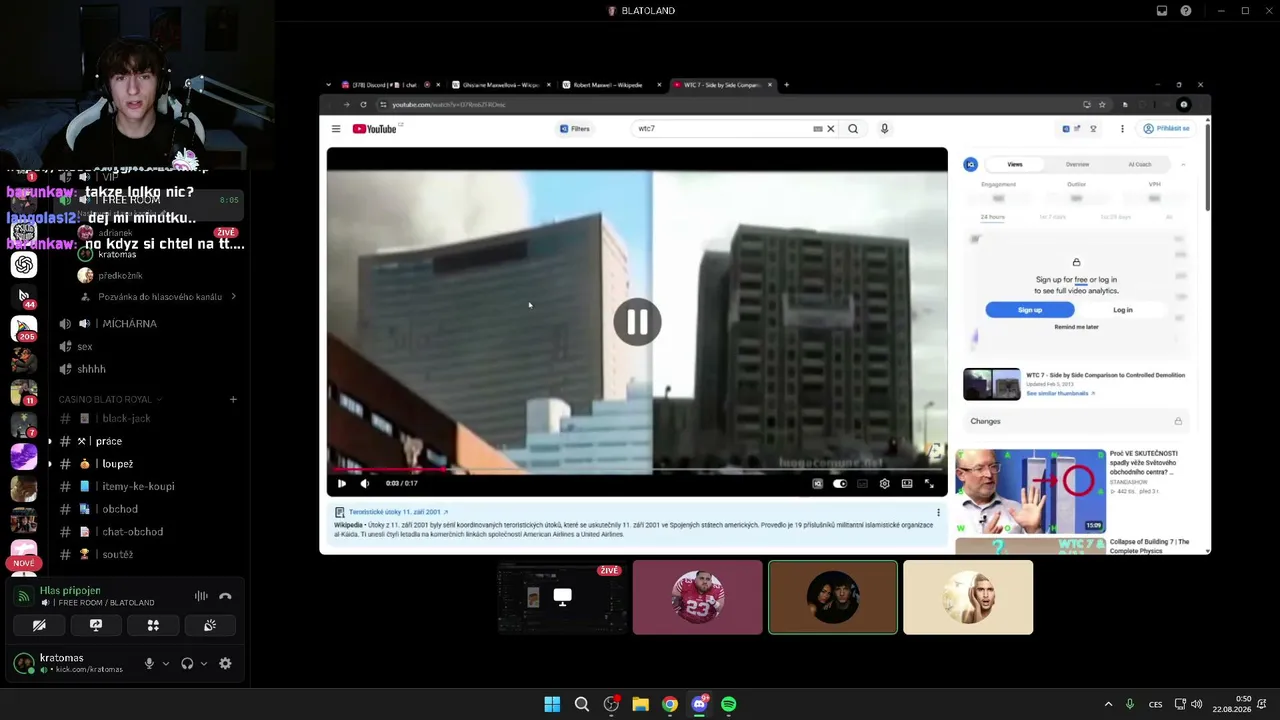1280x720 pixels.
Task: Open the video player settings gear
Action: click(x=884, y=484)
